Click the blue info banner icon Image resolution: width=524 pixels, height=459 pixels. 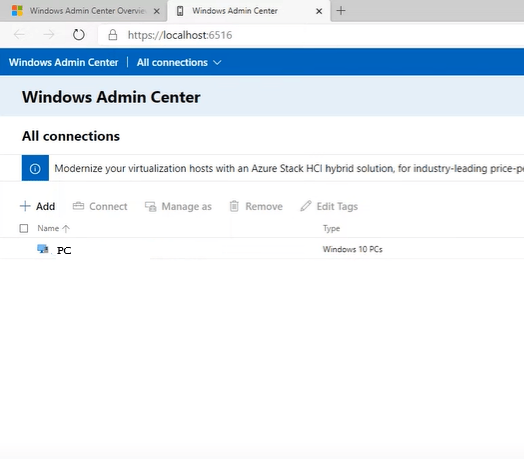click(35, 168)
